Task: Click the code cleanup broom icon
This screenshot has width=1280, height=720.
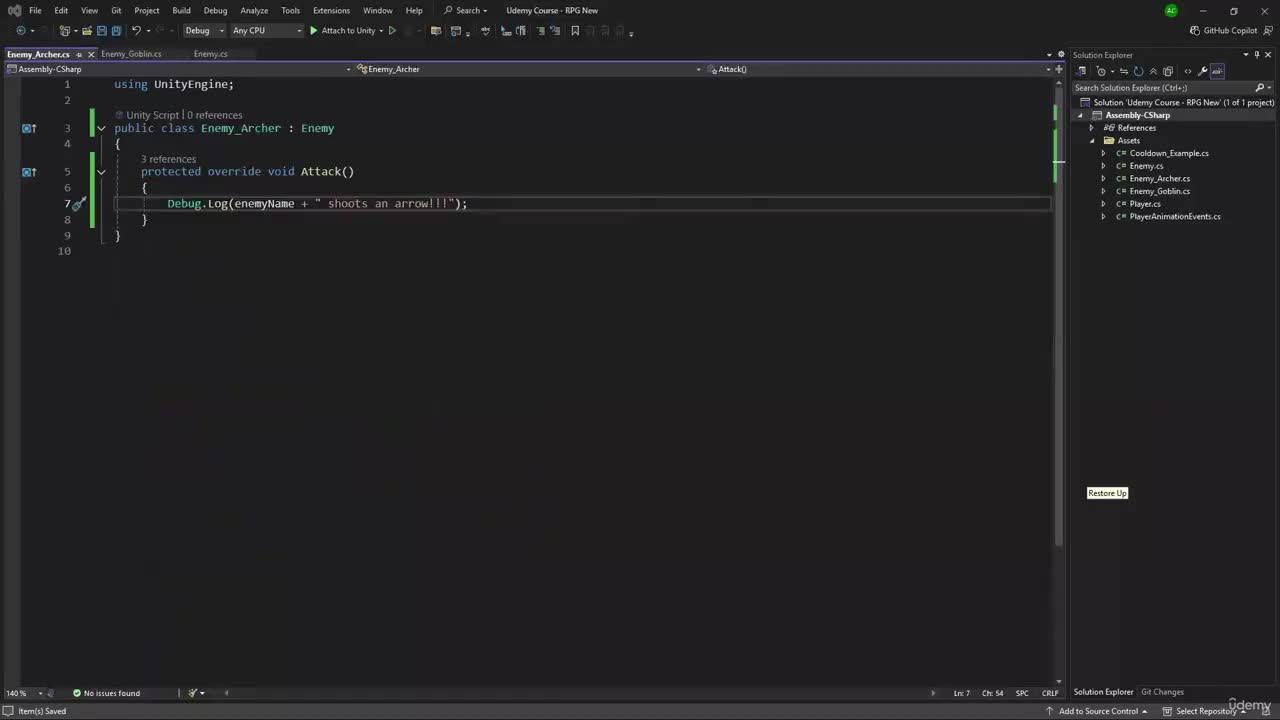Action: click(x=194, y=693)
